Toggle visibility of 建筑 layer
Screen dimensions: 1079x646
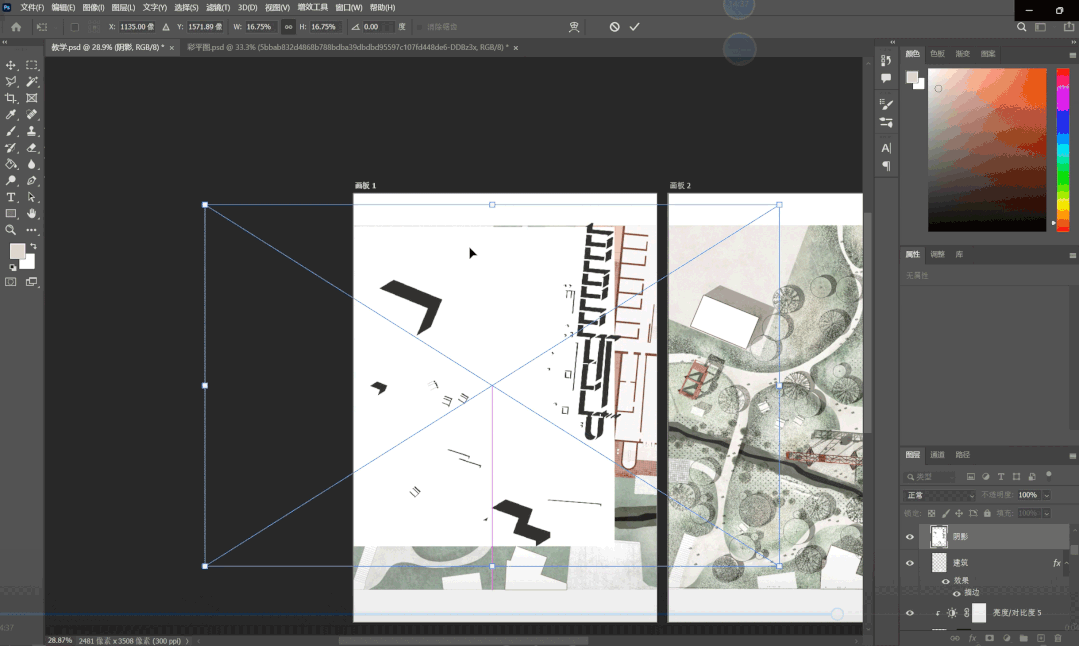click(909, 563)
